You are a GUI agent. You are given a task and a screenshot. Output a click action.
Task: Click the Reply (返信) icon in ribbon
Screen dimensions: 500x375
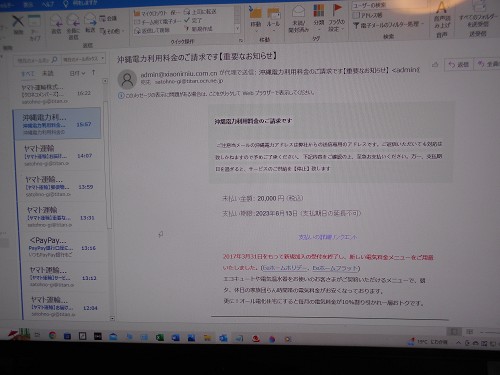(56, 21)
